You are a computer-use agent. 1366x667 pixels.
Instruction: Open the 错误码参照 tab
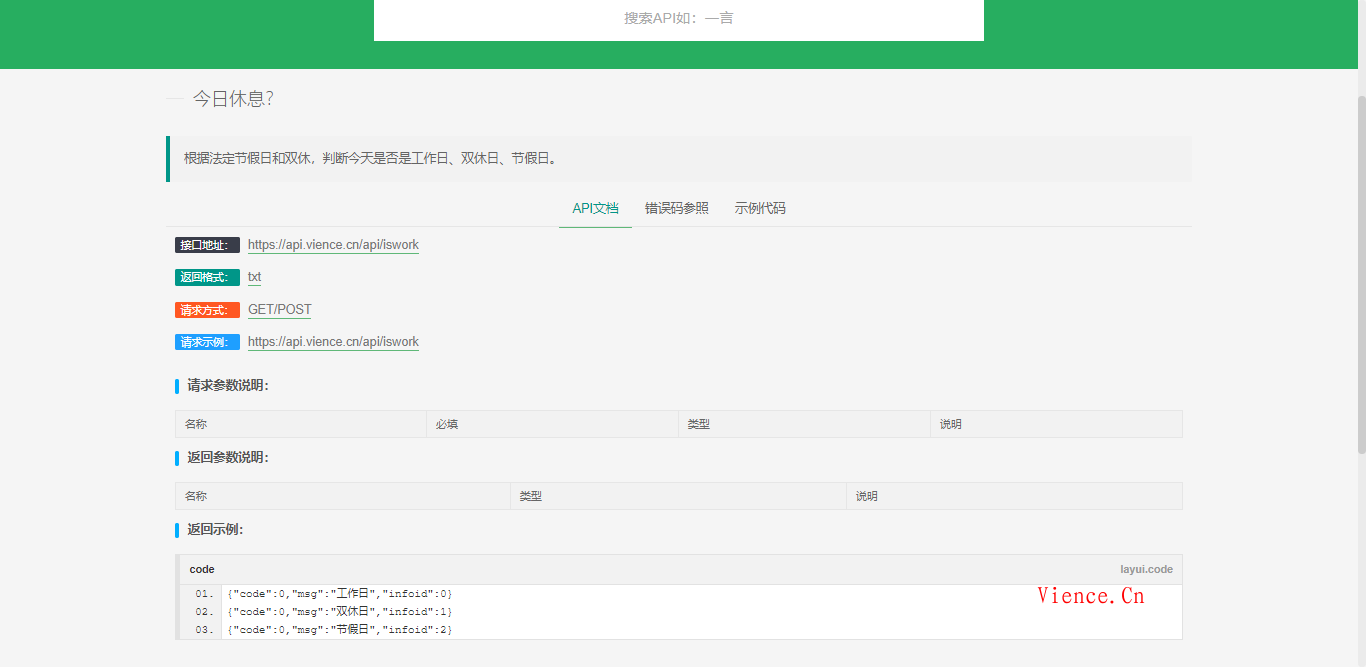click(x=677, y=208)
